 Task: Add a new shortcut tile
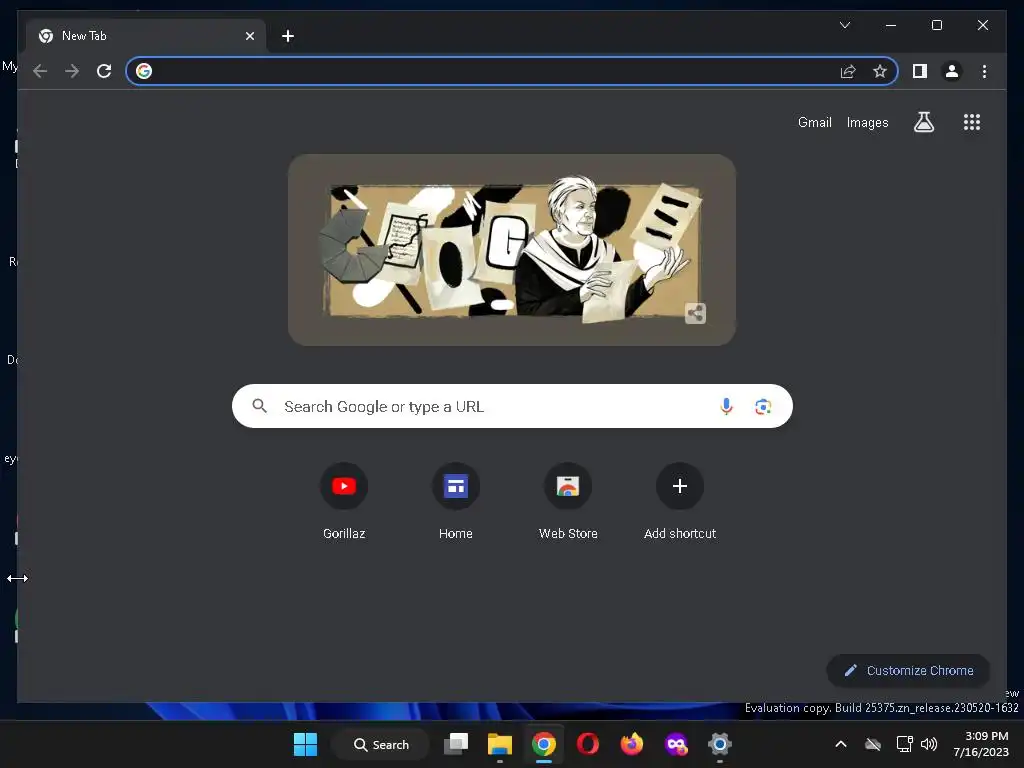[680, 502]
